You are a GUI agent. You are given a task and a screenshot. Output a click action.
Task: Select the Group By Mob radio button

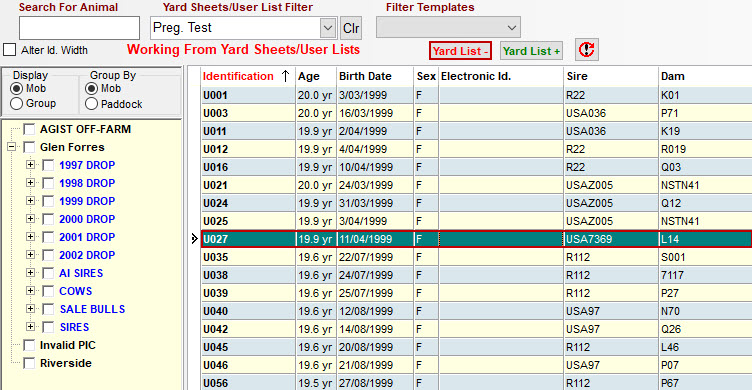[91, 89]
